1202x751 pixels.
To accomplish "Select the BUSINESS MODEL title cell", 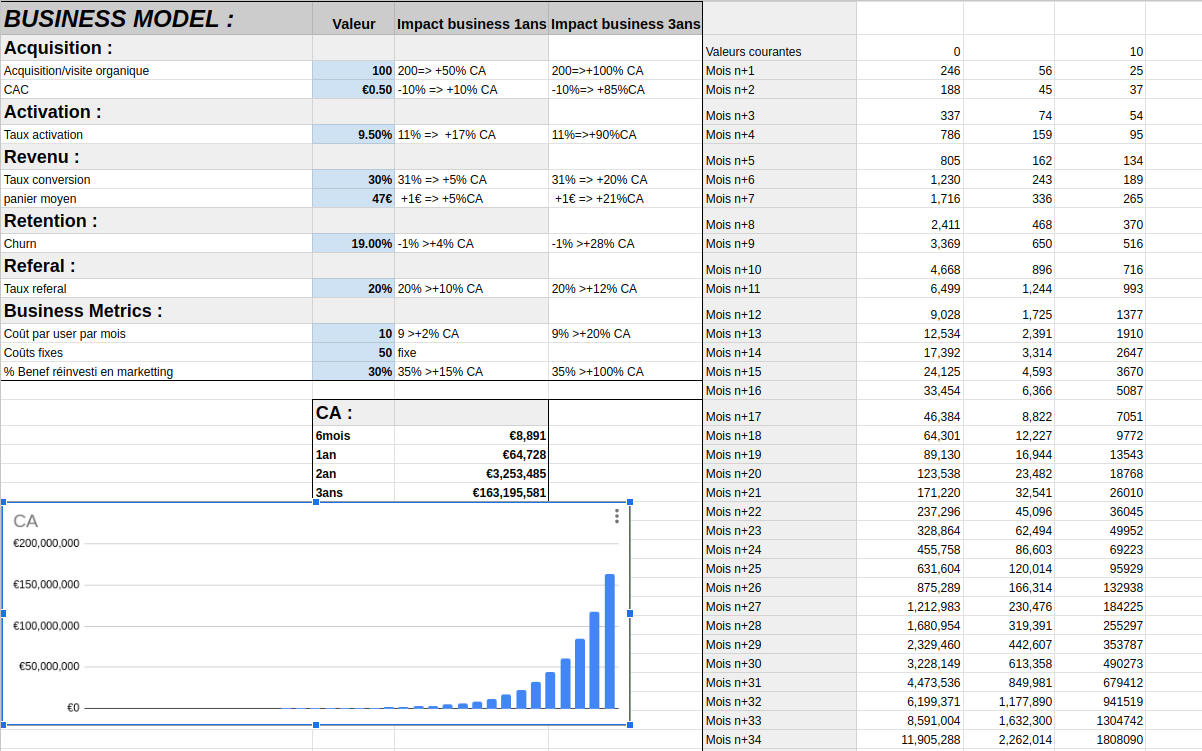I will coord(156,18).
